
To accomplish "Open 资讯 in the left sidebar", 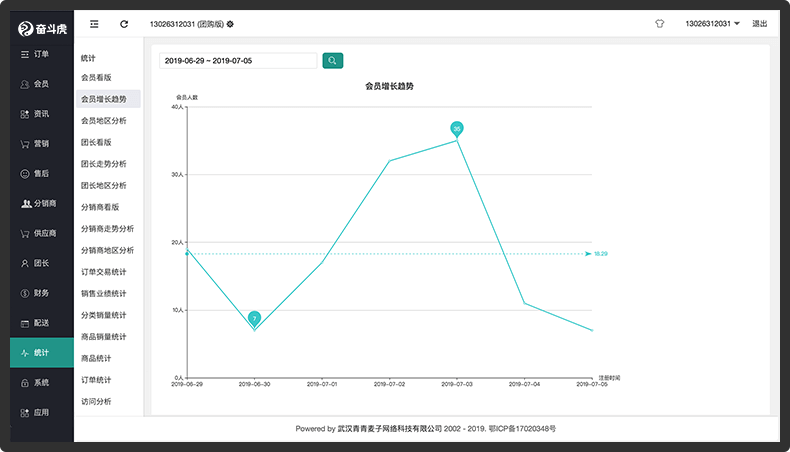I will click(42, 114).
